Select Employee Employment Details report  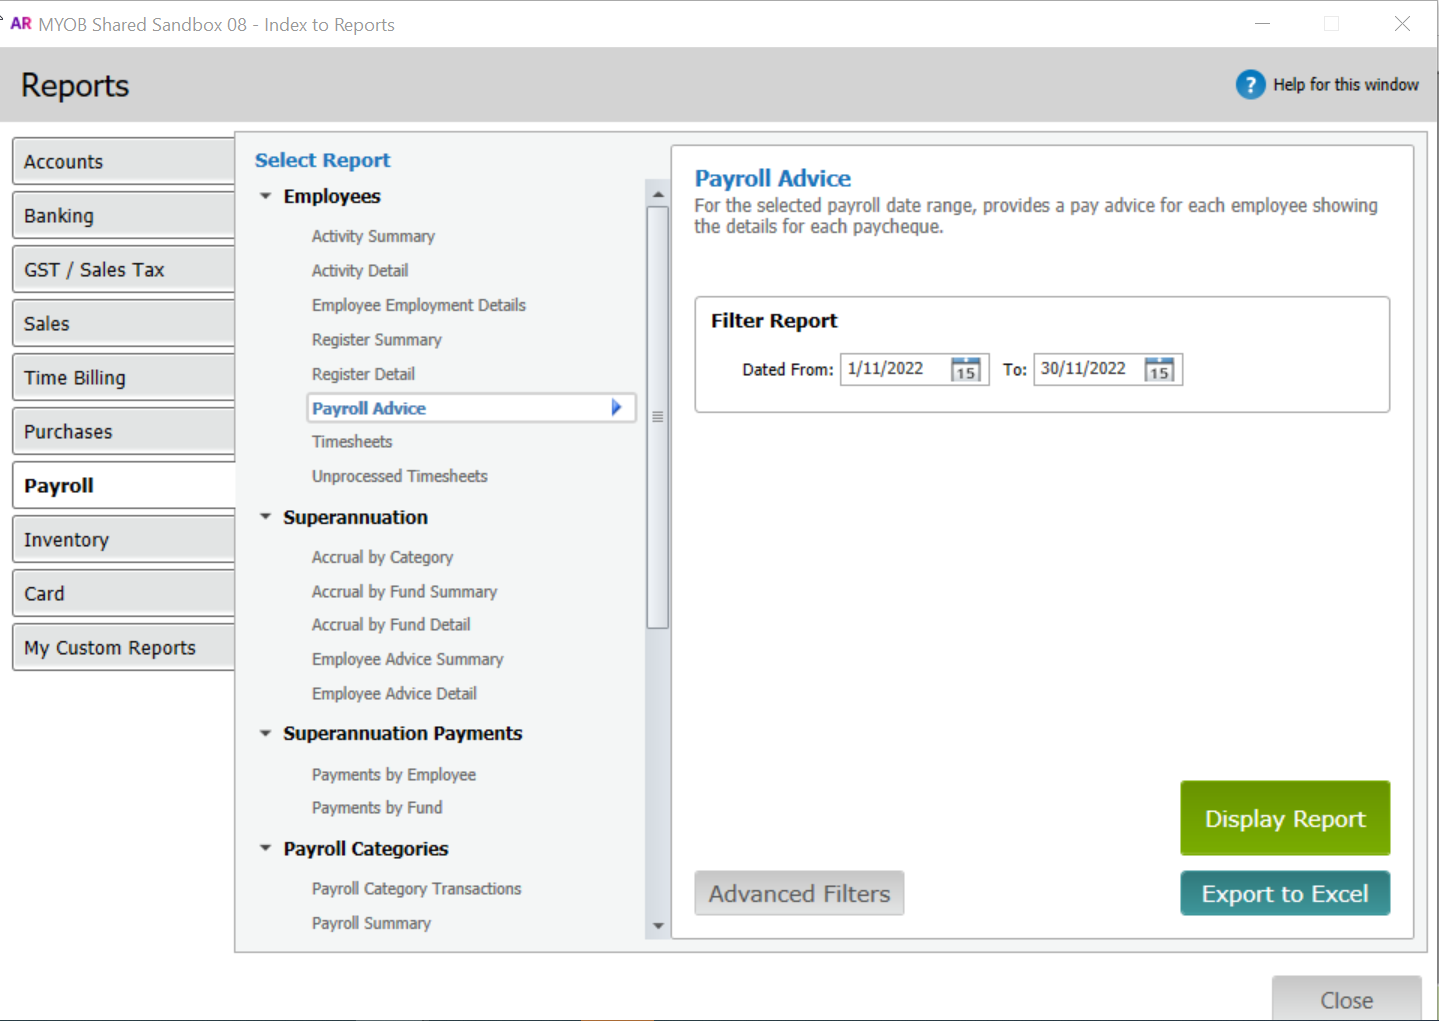click(419, 305)
